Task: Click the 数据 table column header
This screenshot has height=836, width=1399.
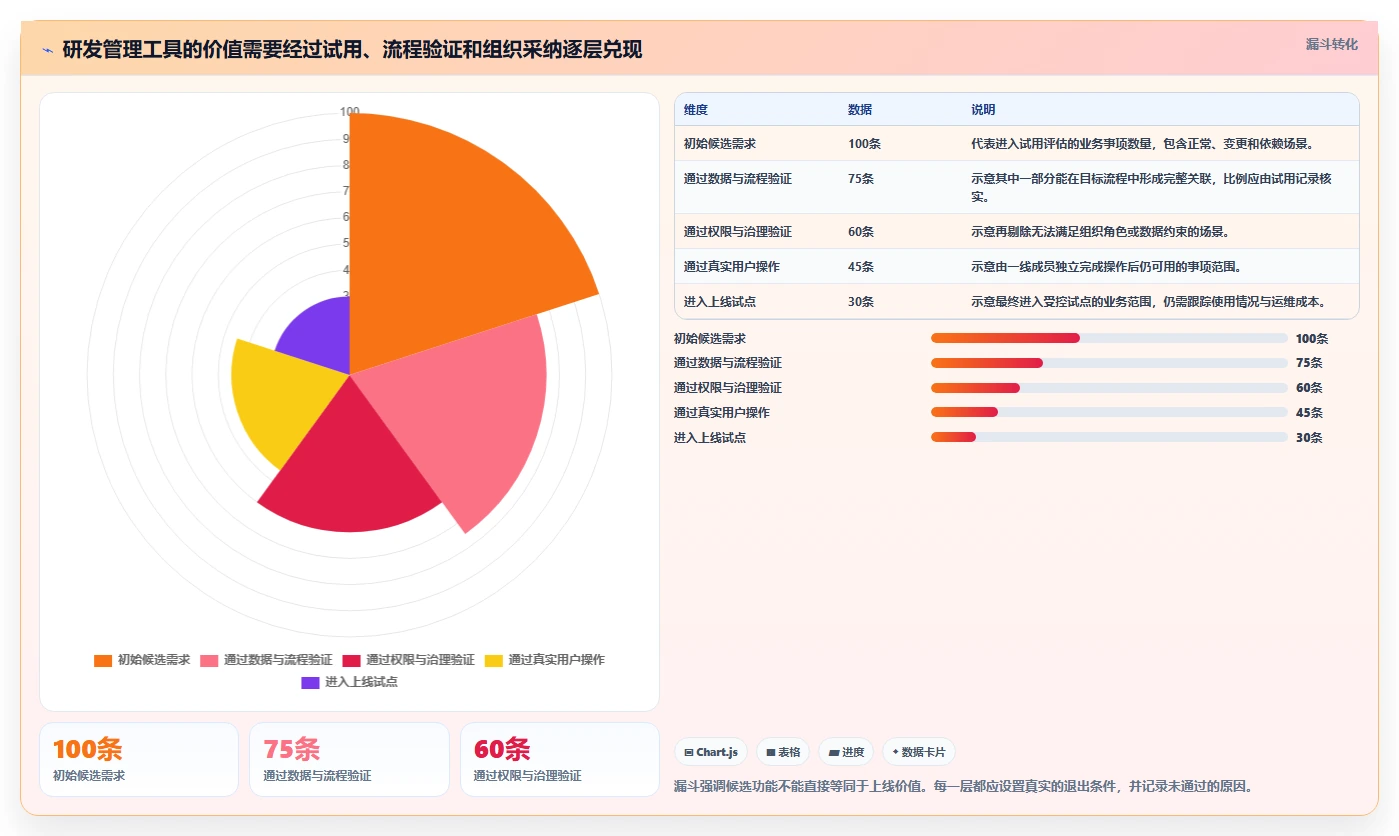Action: [x=860, y=110]
